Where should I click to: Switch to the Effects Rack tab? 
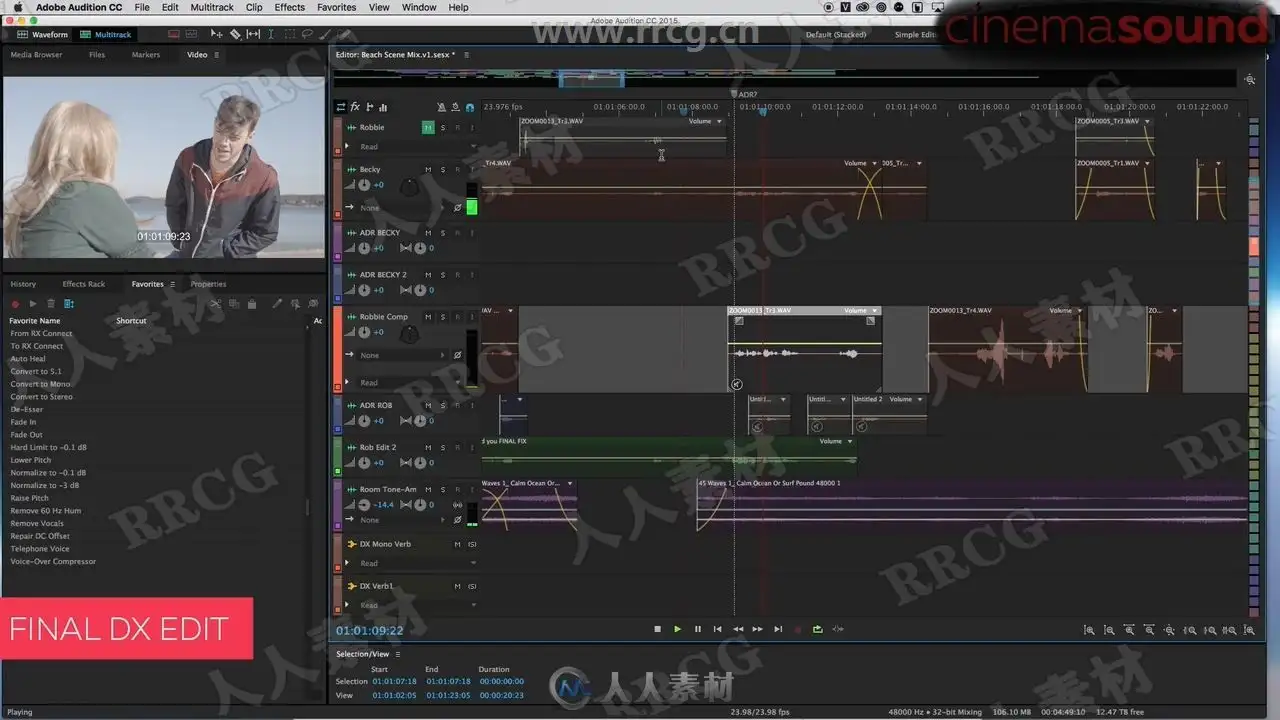point(84,284)
